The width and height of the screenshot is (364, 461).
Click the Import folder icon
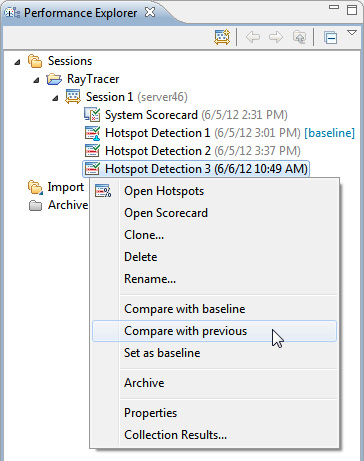(35, 187)
